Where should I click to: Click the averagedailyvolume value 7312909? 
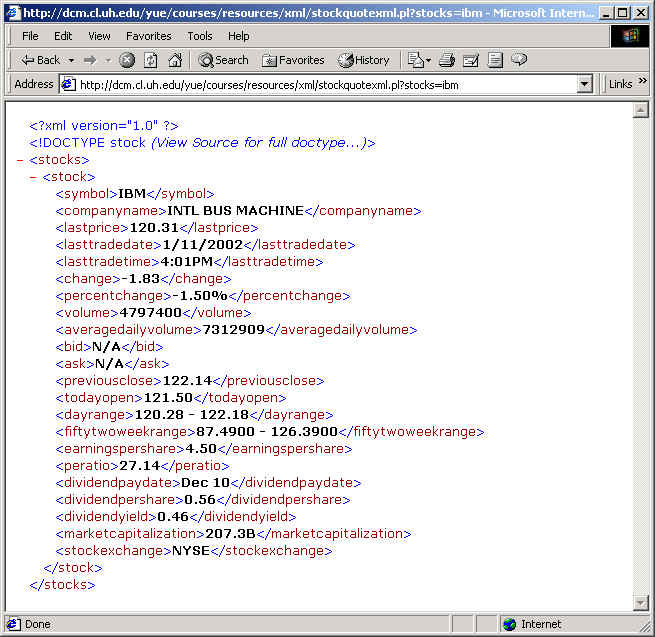234,330
